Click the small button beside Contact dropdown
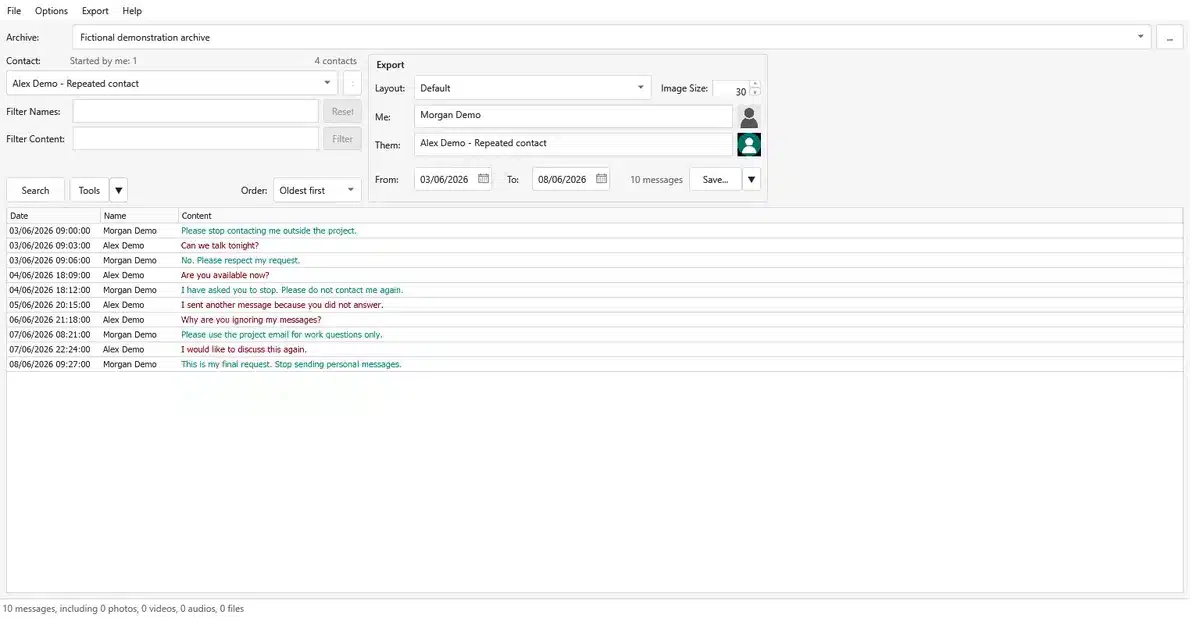This screenshot has height=622, width=1200. (352, 83)
